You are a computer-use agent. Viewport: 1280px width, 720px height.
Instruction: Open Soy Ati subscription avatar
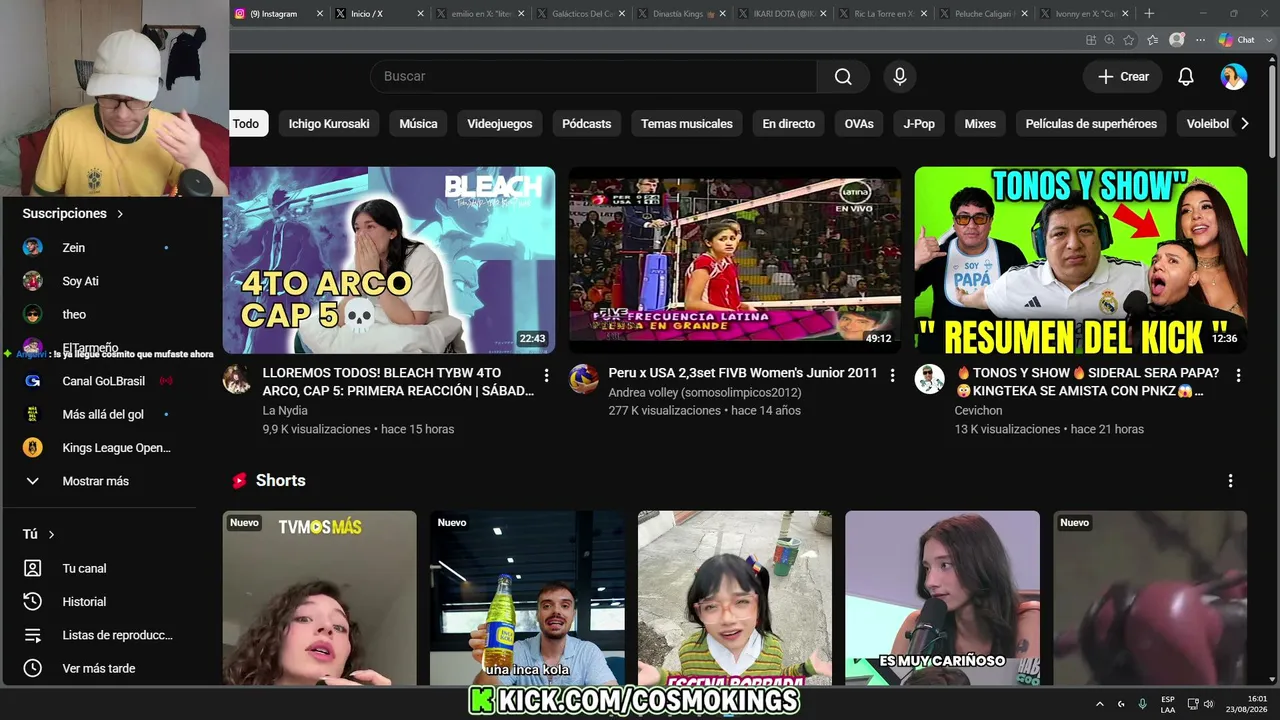33,281
